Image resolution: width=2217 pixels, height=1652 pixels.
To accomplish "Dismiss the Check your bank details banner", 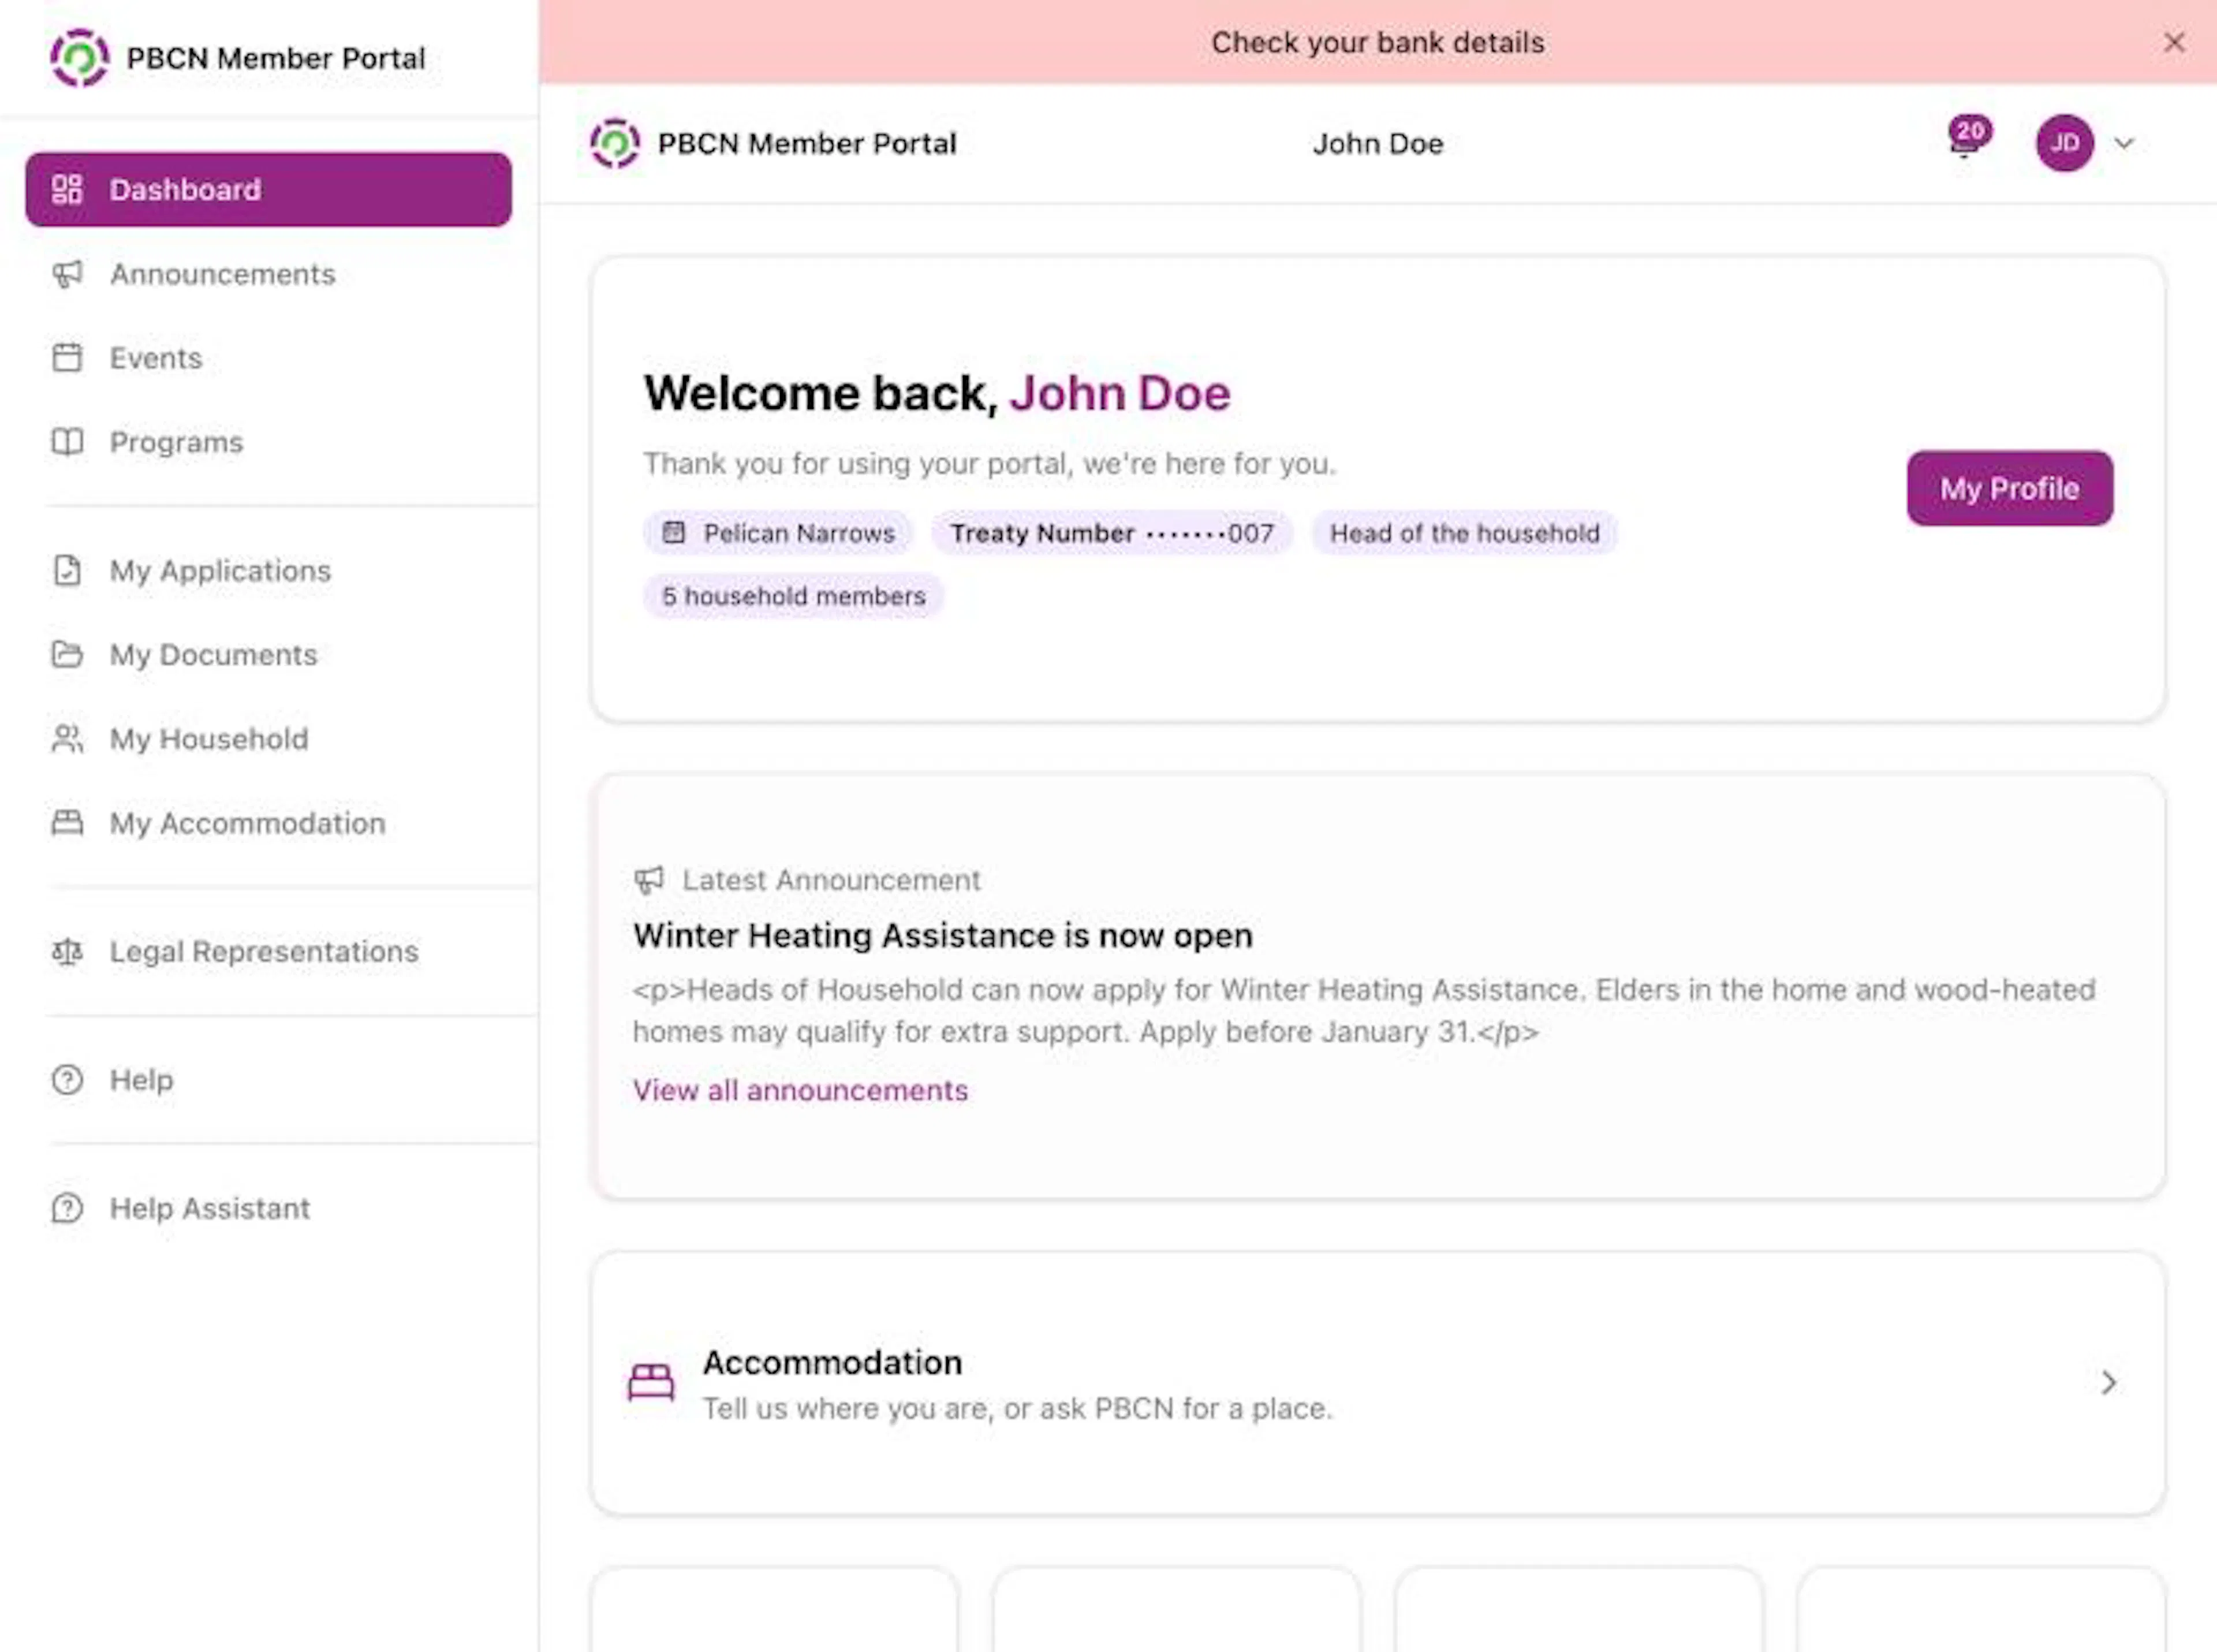I will click(2174, 42).
